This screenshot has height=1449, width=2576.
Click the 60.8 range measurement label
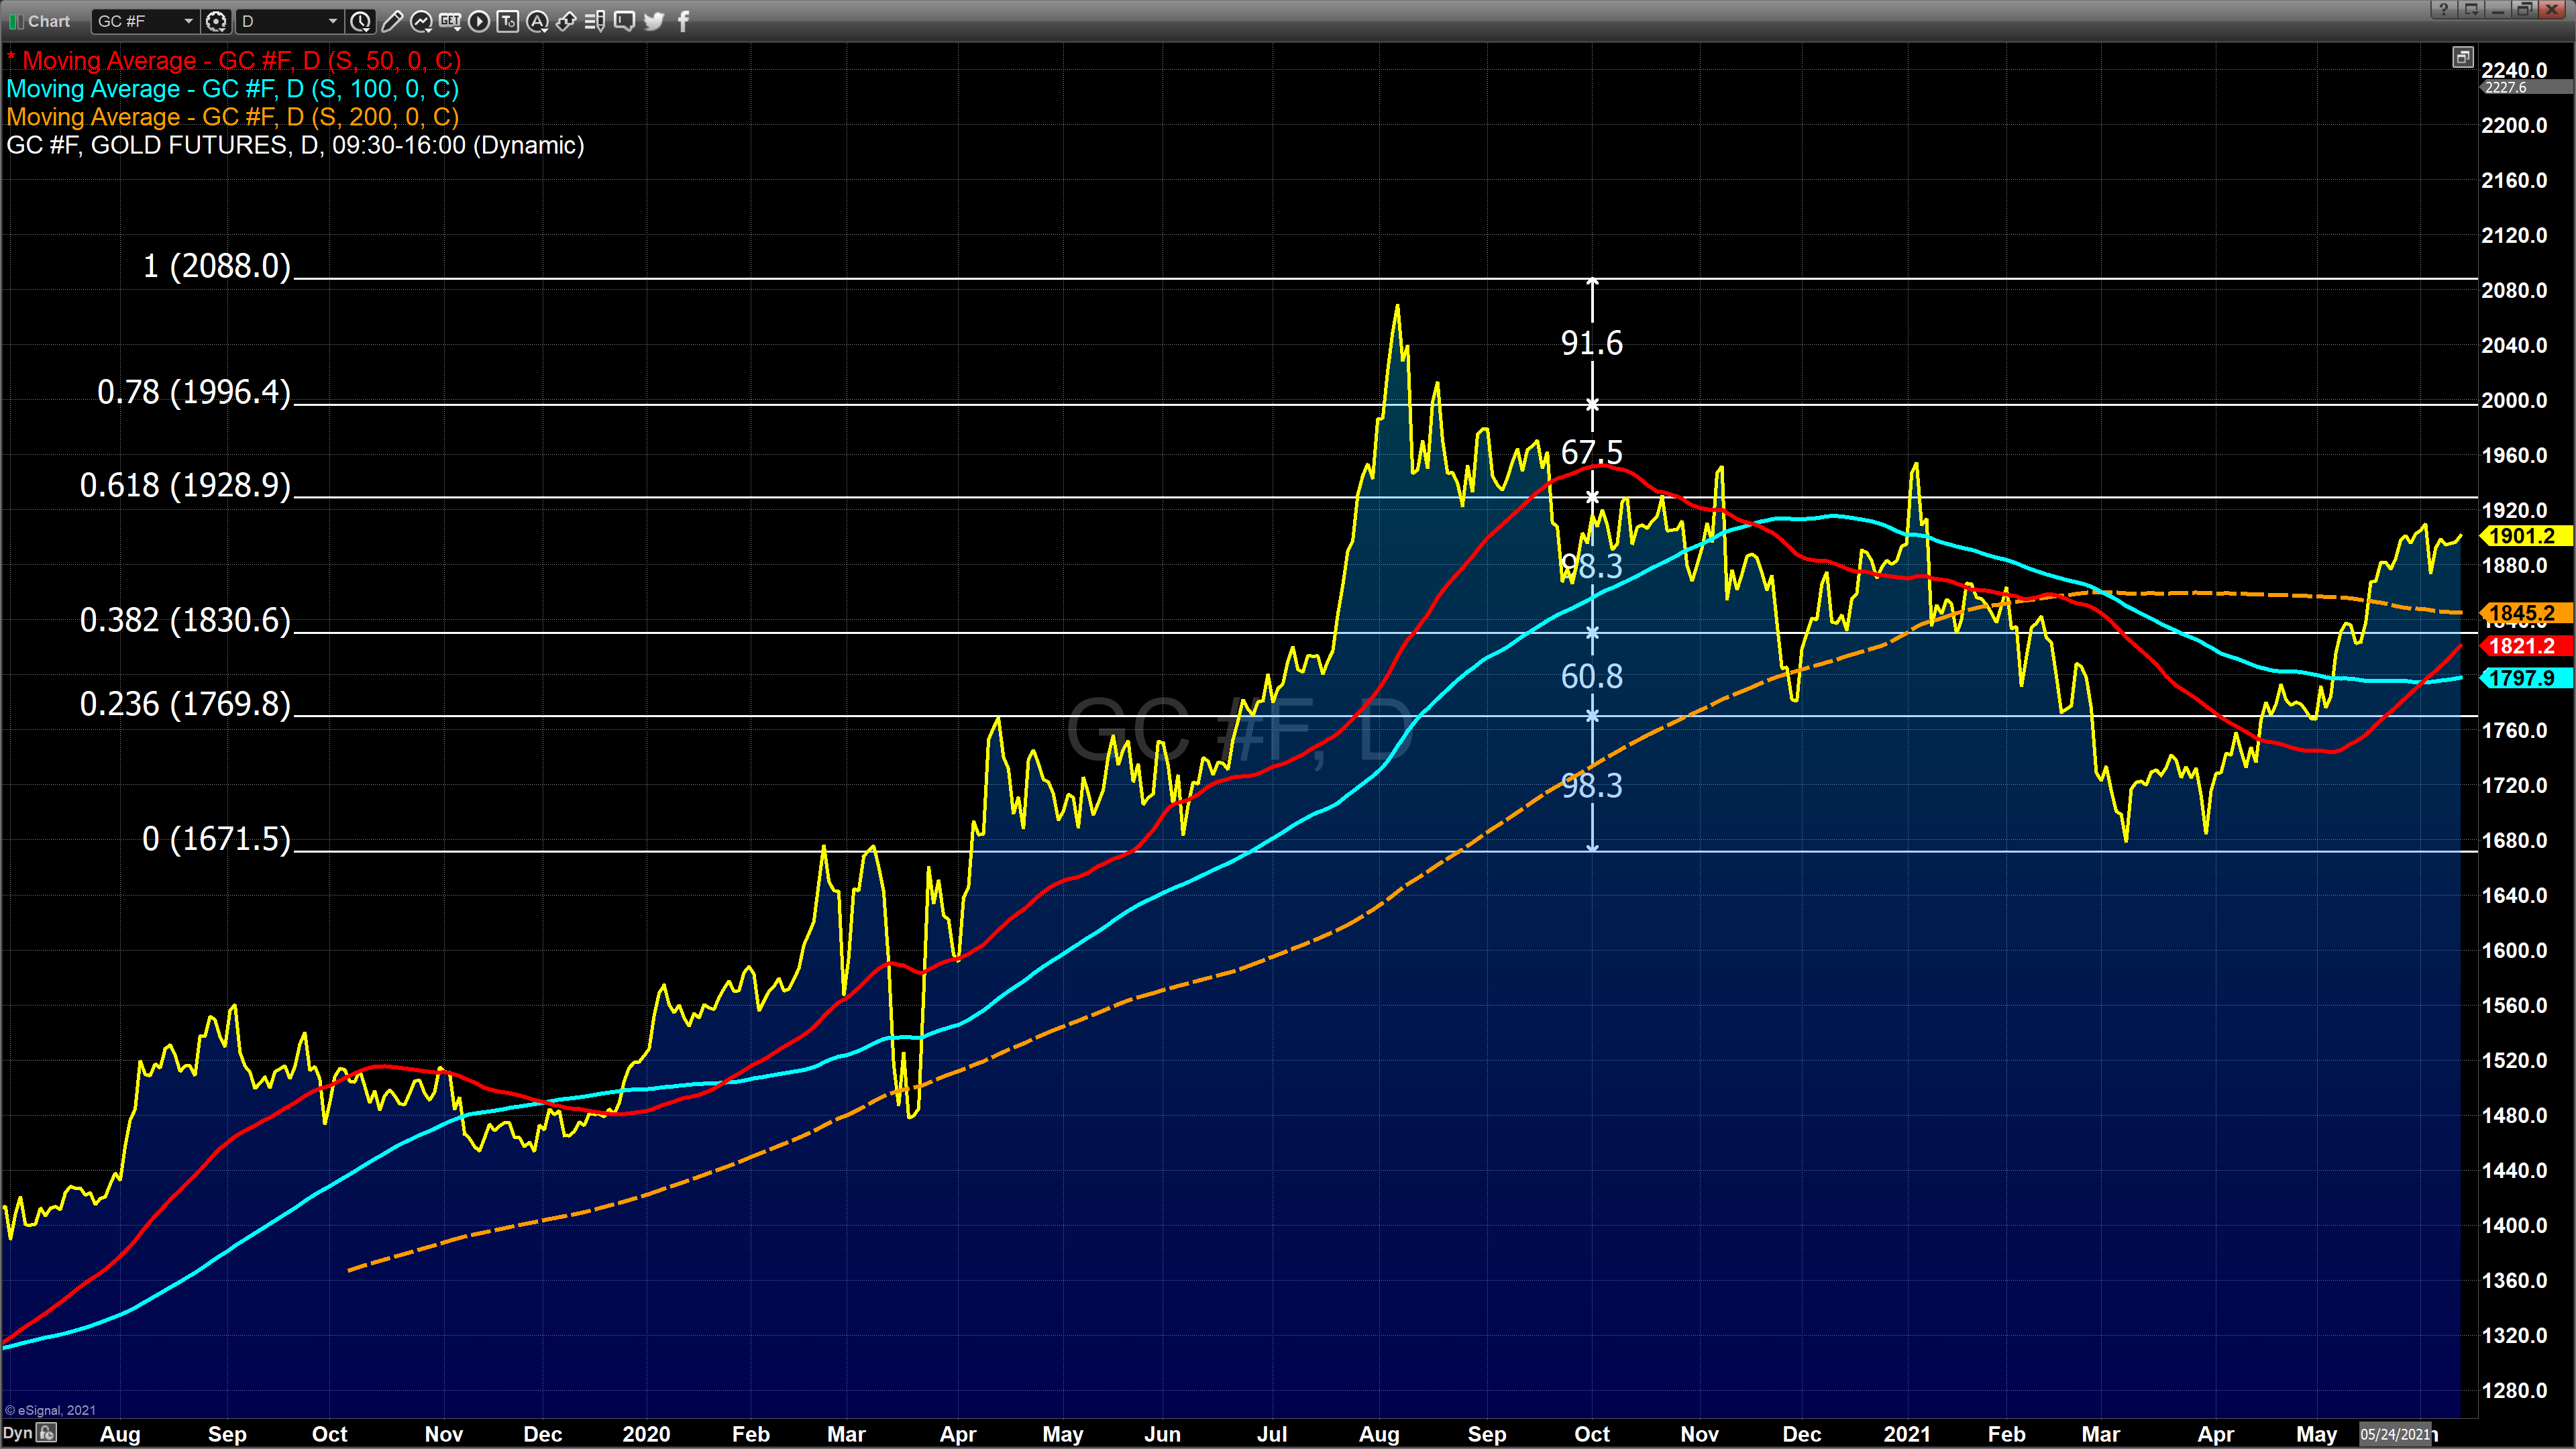tap(1592, 677)
